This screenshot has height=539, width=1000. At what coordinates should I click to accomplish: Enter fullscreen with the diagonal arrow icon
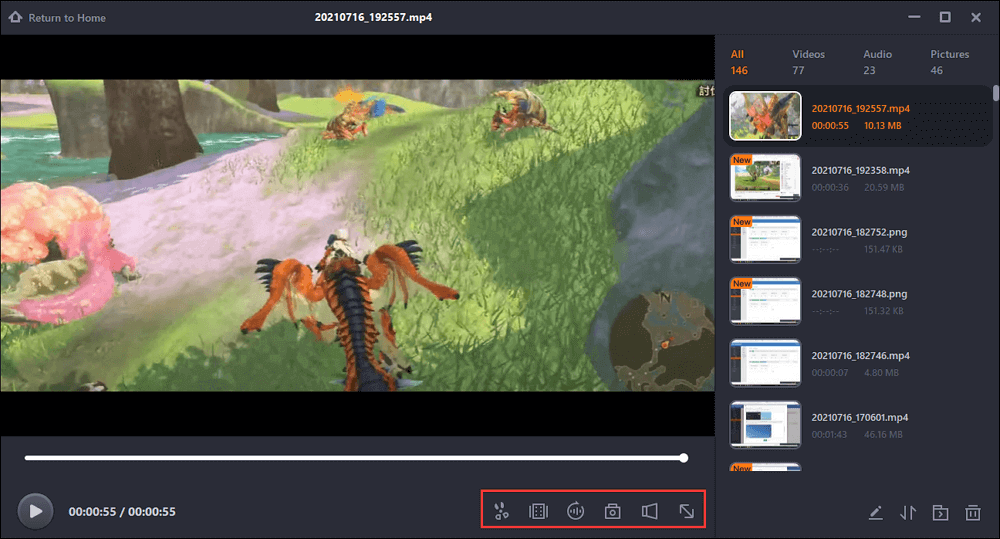pyautogui.click(x=687, y=511)
